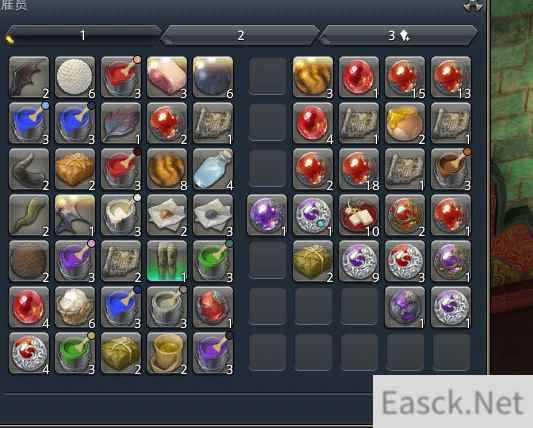Switch to inventory tab 1
The height and width of the screenshot is (428, 533).
coord(83,35)
